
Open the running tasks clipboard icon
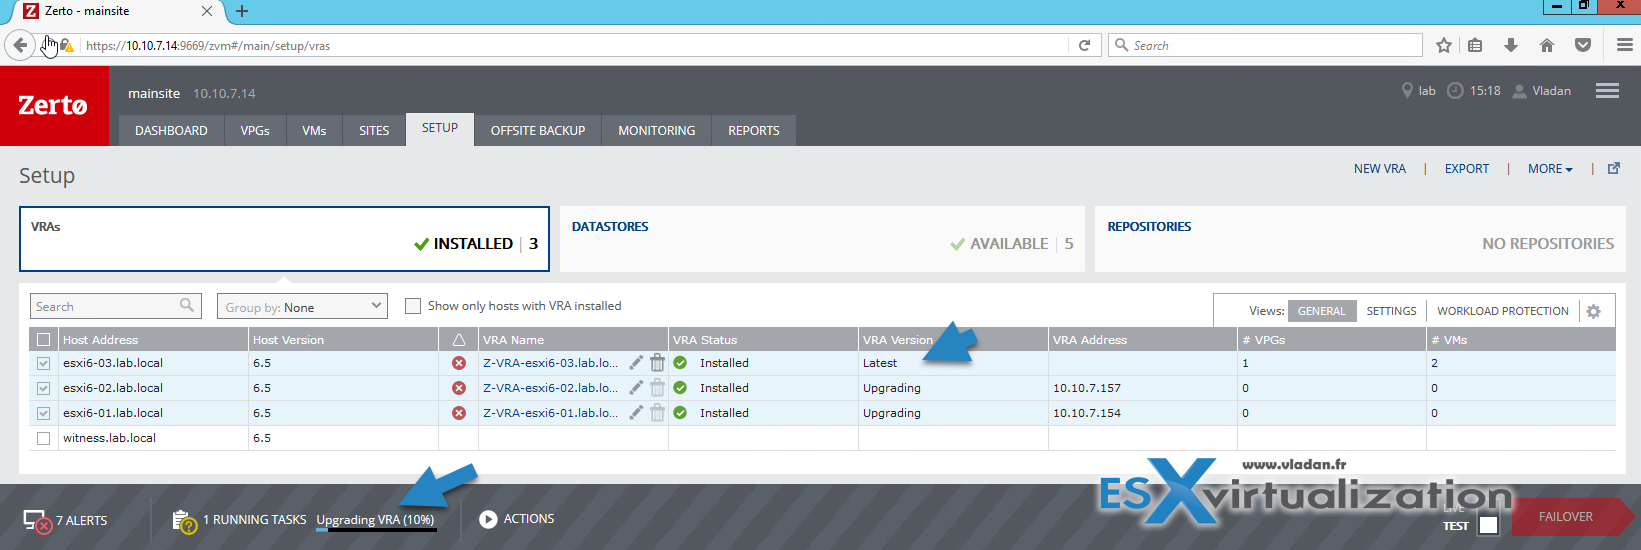point(184,521)
